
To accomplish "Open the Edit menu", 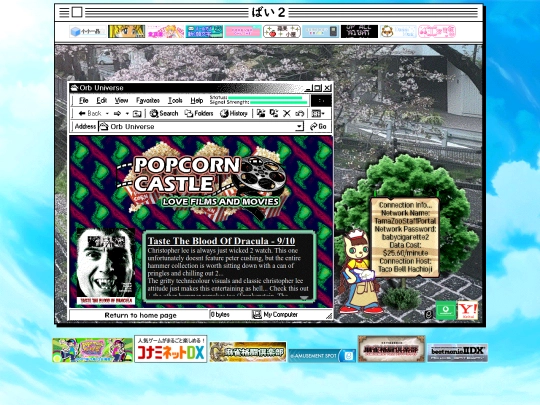I will pos(101,101).
